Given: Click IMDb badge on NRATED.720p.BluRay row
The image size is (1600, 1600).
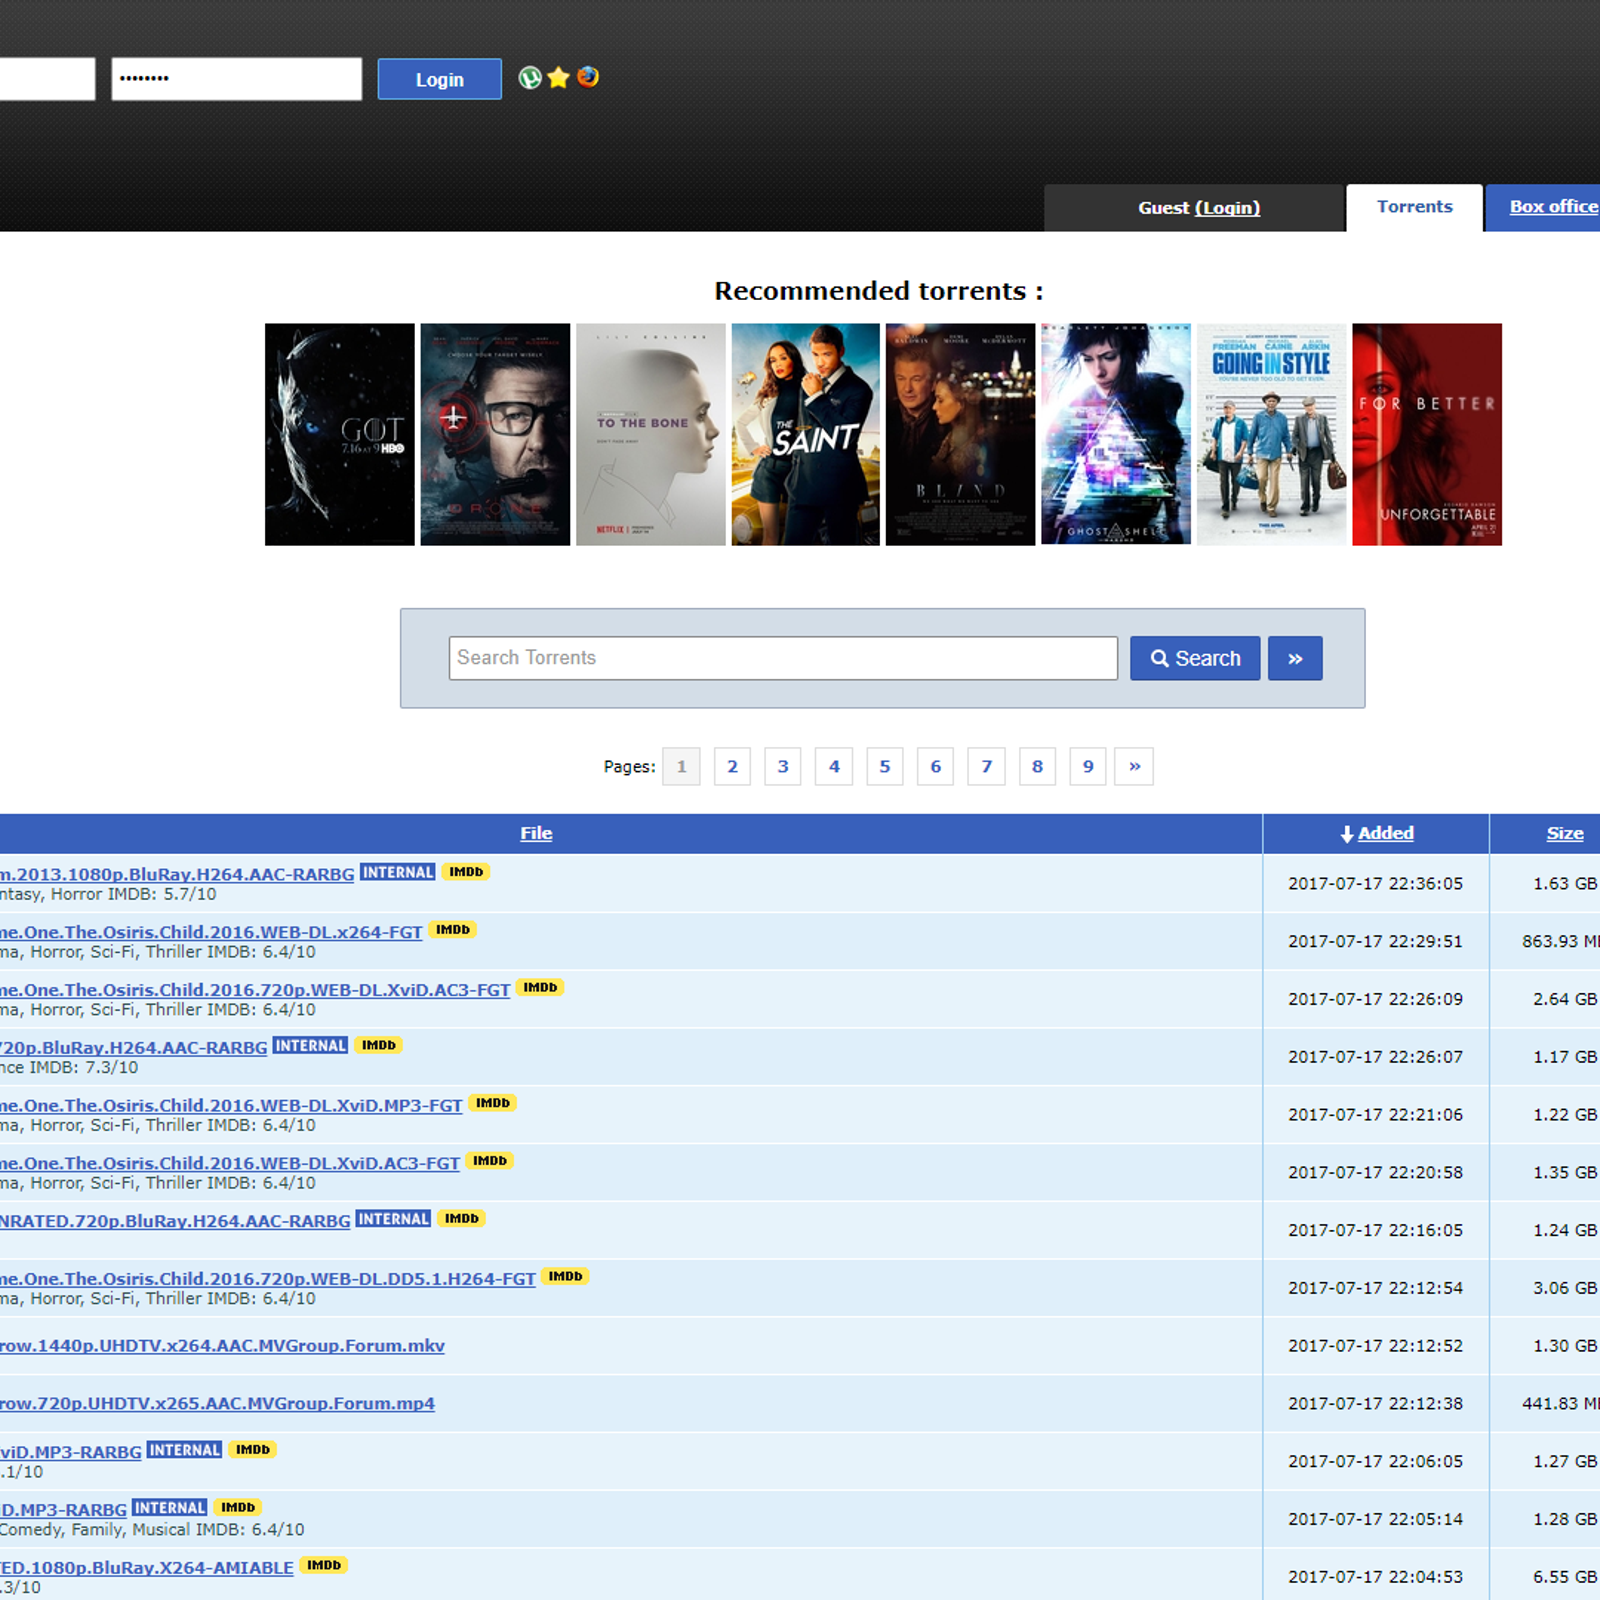Looking at the screenshot, I should click(x=462, y=1219).
